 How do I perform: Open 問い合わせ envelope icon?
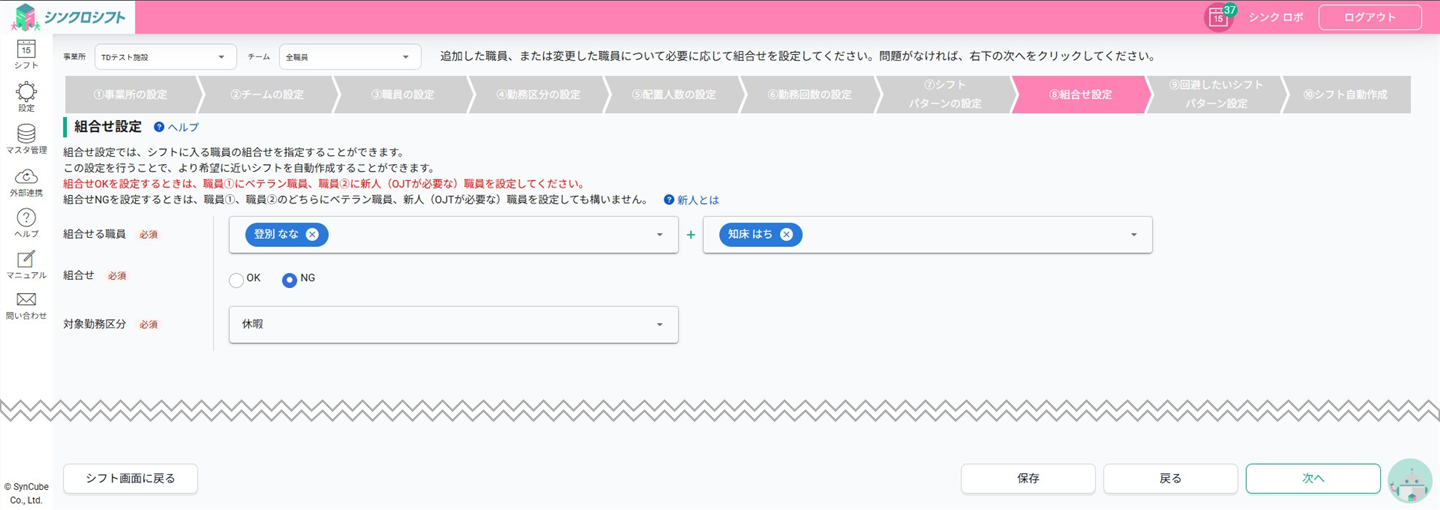coord(26,301)
